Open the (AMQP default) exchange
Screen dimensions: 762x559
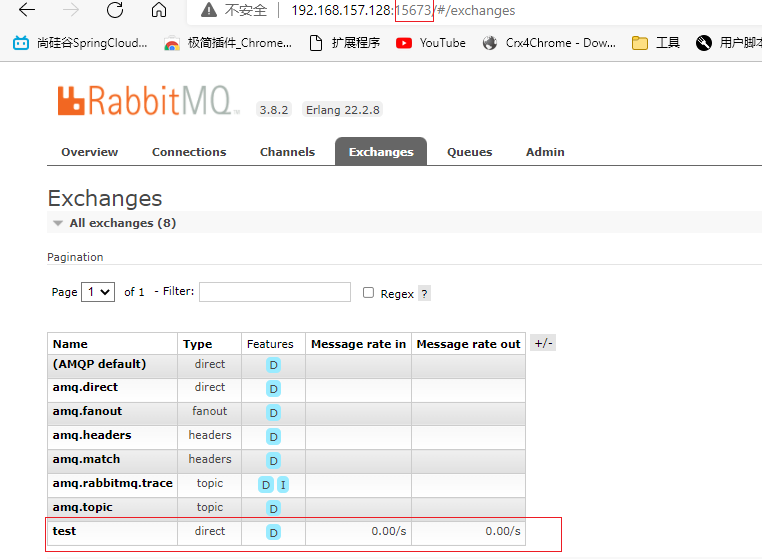click(99, 364)
